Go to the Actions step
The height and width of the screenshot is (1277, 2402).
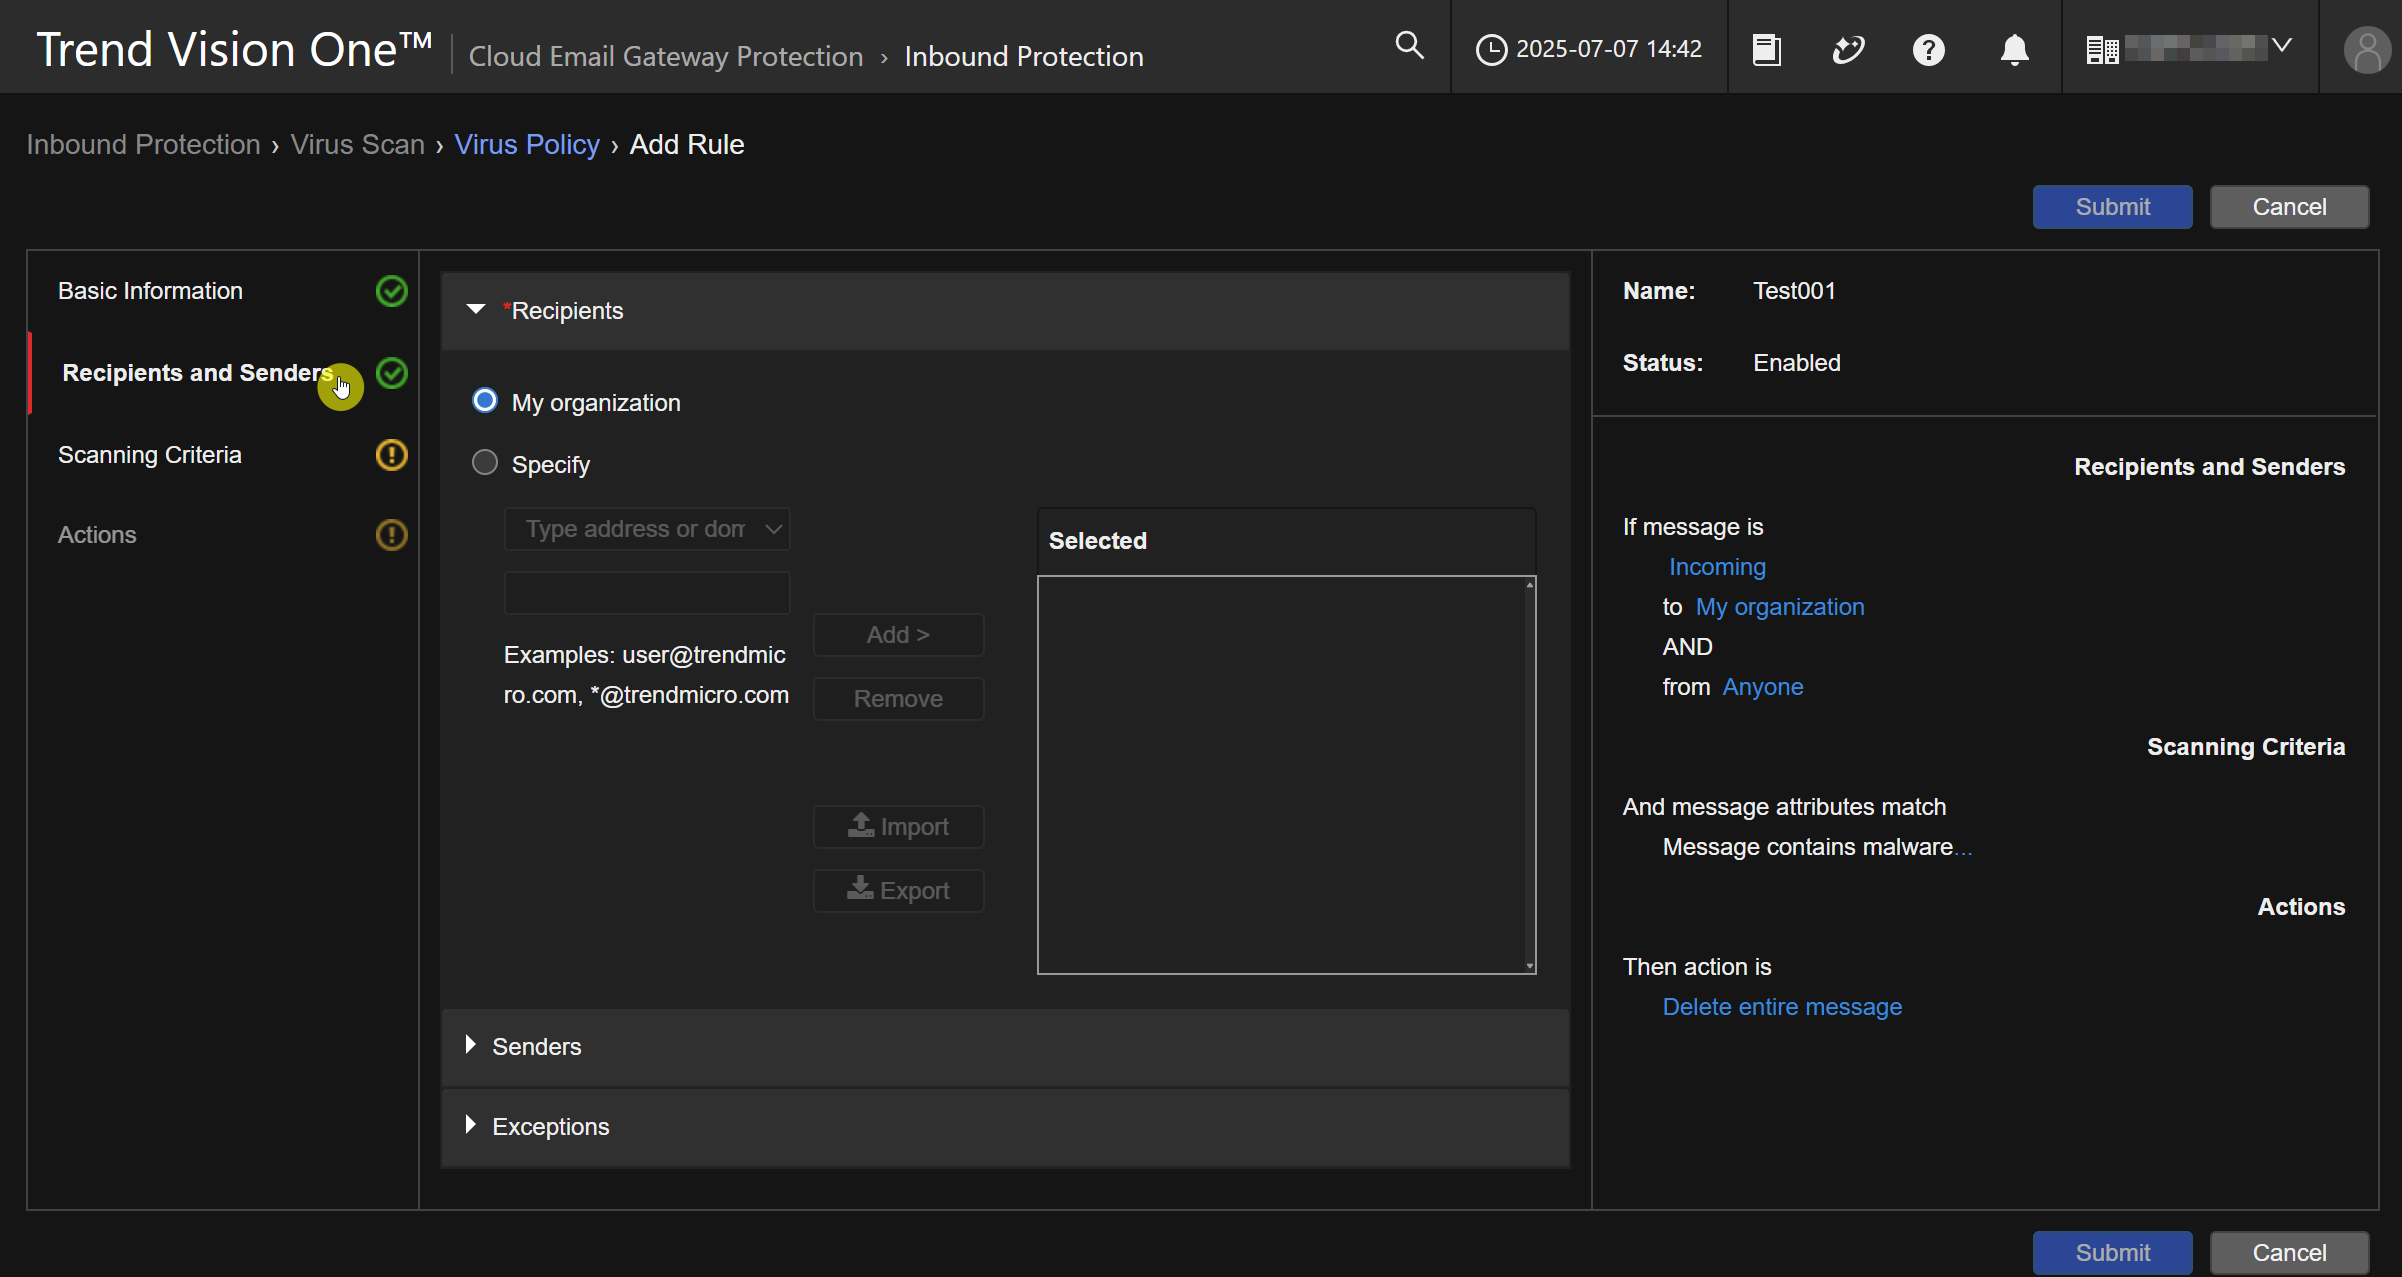click(97, 535)
